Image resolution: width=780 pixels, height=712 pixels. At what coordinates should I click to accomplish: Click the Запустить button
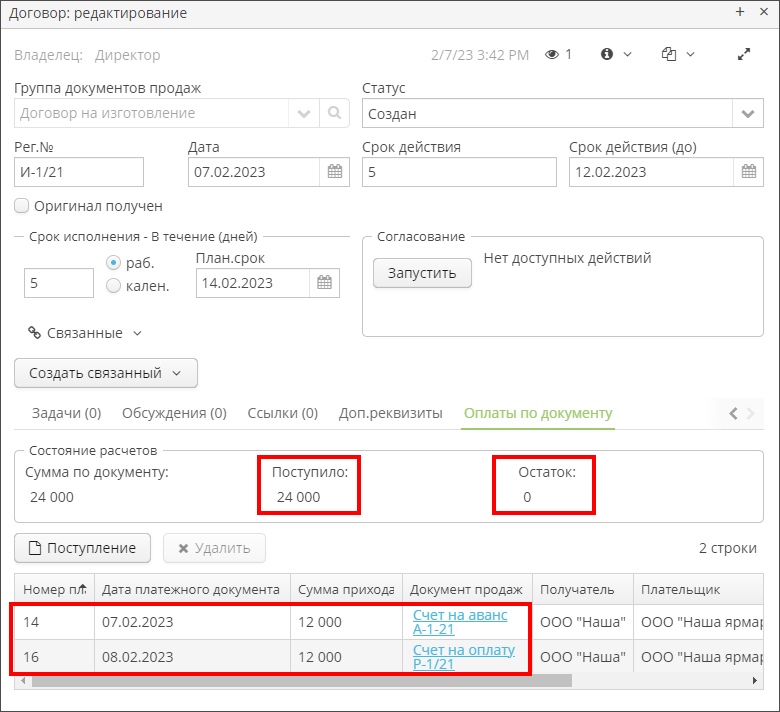422,273
